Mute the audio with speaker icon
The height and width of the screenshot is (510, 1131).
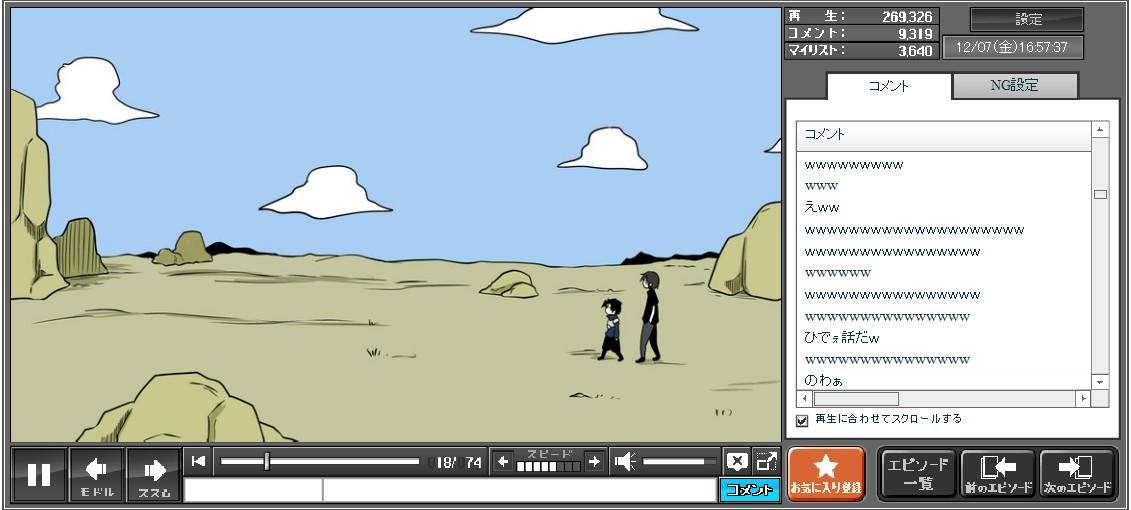[626, 461]
